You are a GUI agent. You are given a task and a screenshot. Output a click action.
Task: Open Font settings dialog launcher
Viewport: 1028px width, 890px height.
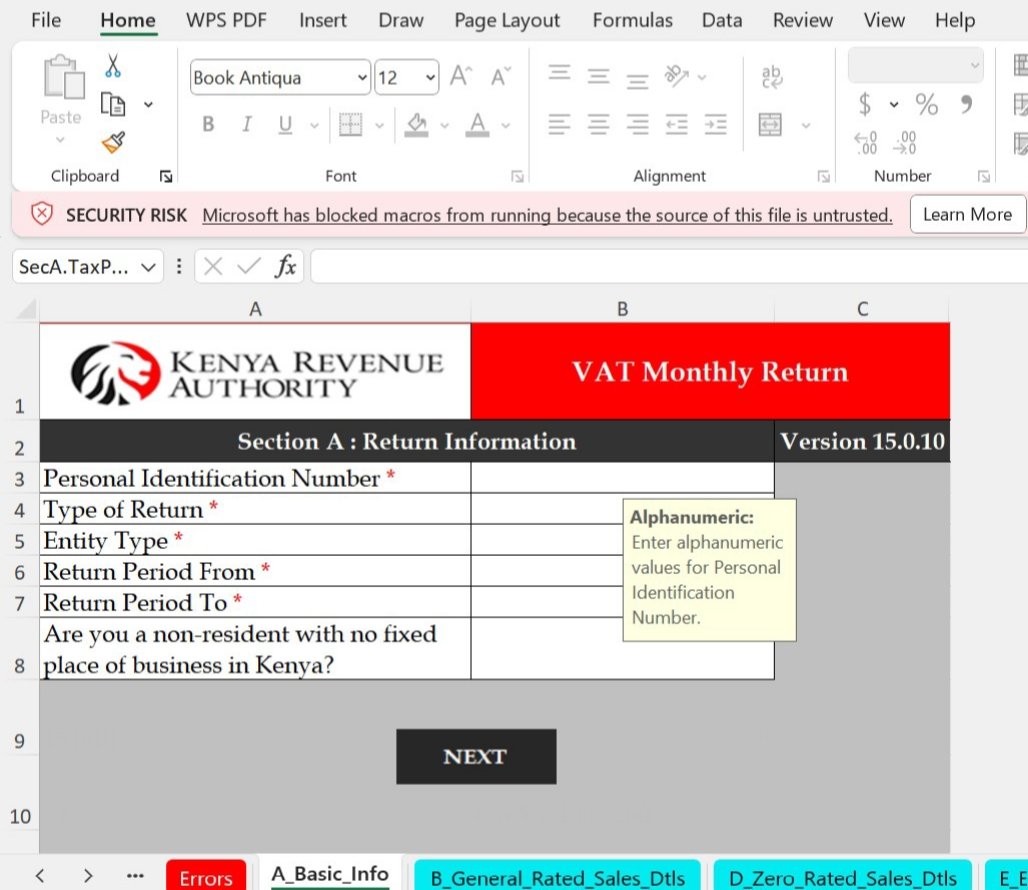tap(517, 176)
